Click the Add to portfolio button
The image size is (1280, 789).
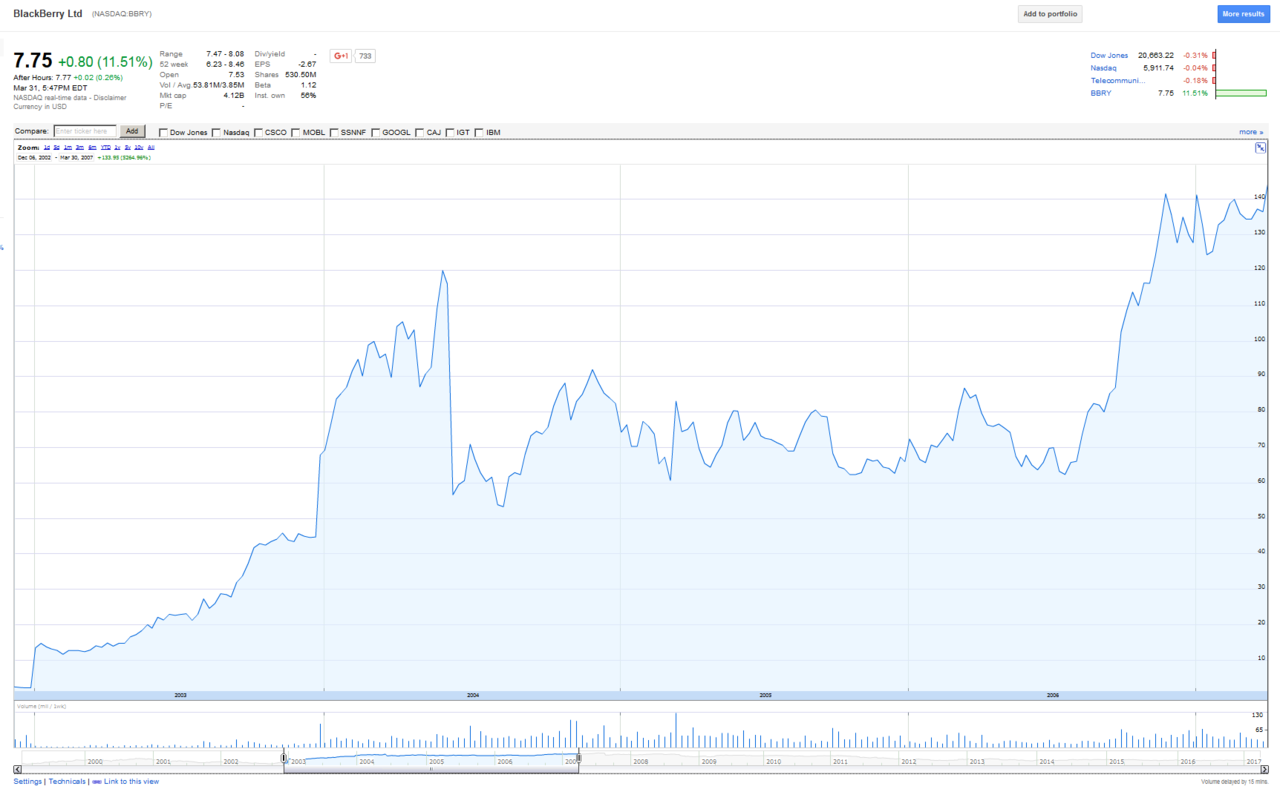pyautogui.click(x=1050, y=14)
